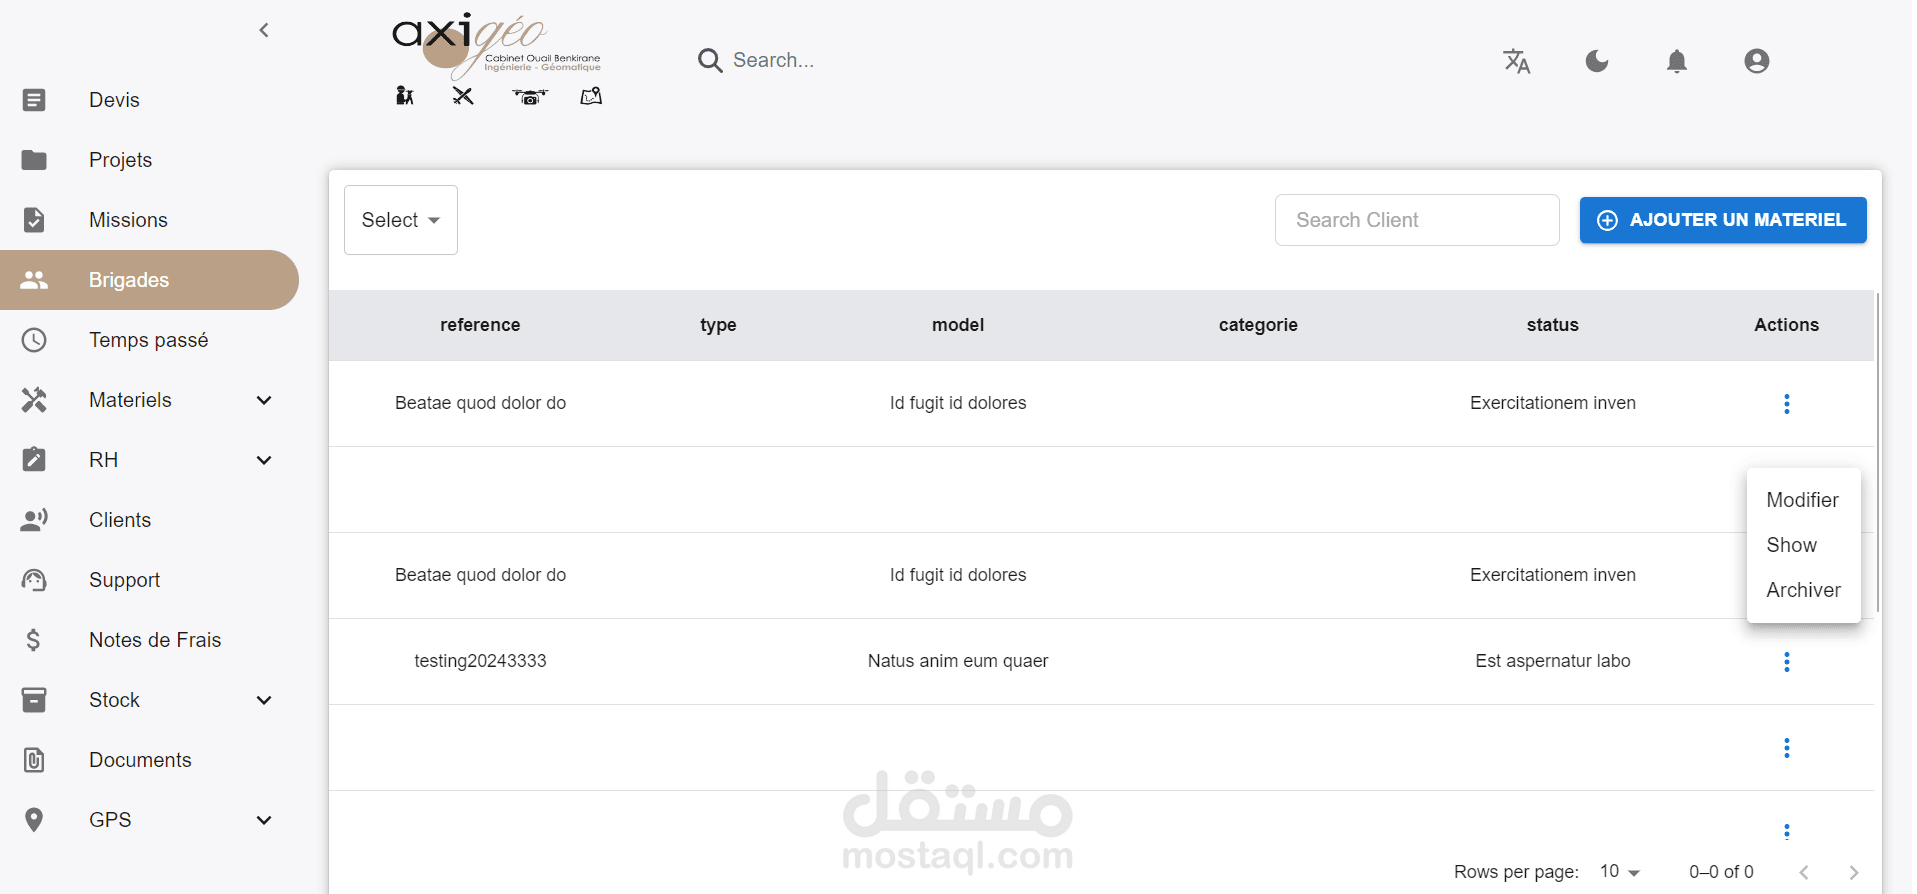Click the Clients speaking-person icon
The height and width of the screenshot is (894, 1917).
pyautogui.click(x=34, y=520)
